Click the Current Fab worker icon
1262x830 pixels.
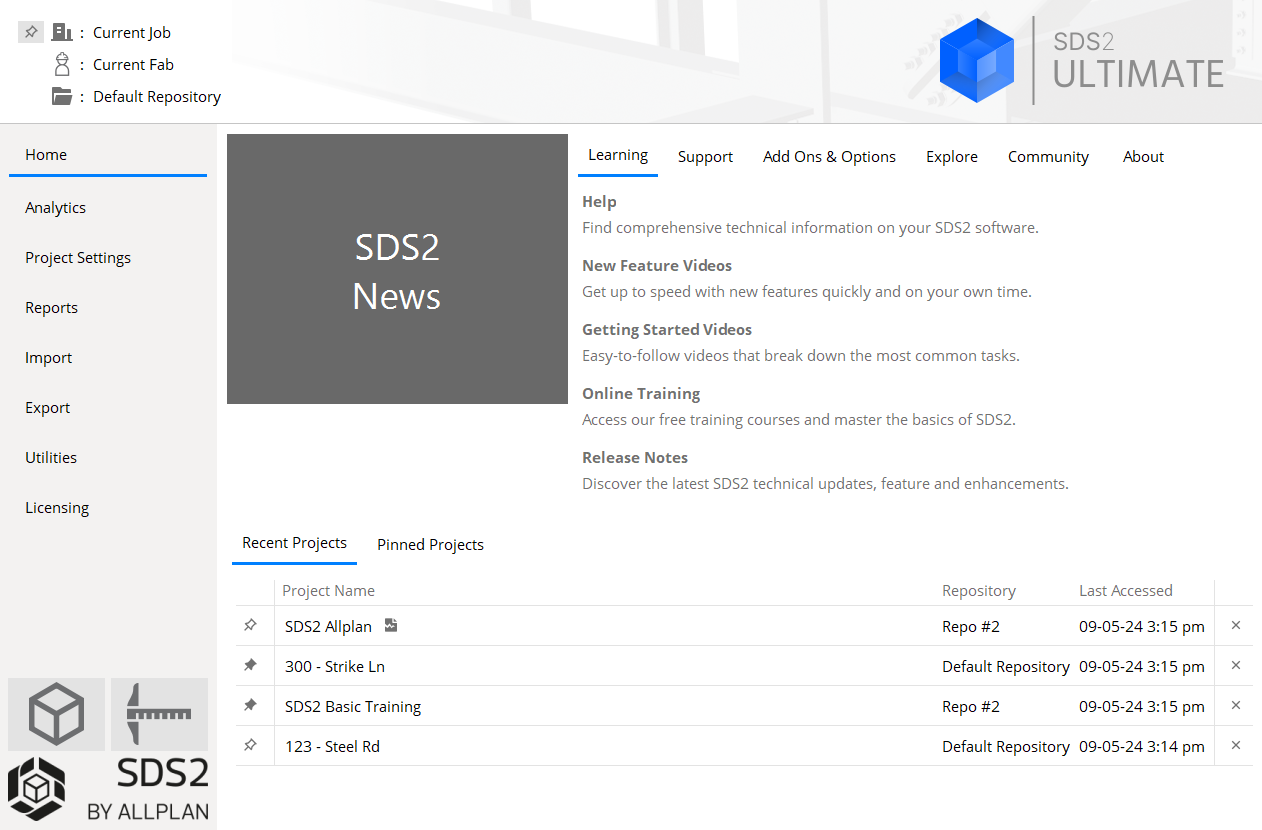point(62,64)
